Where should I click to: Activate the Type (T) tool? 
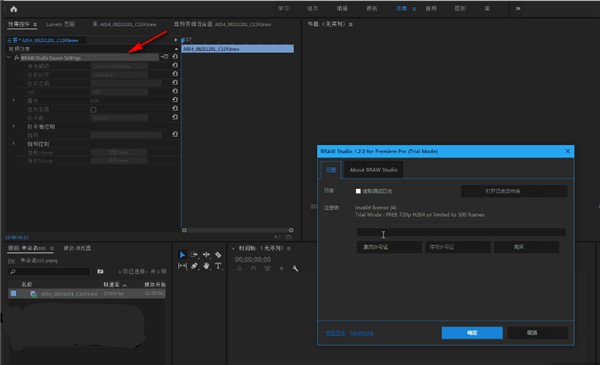(x=218, y=266)
